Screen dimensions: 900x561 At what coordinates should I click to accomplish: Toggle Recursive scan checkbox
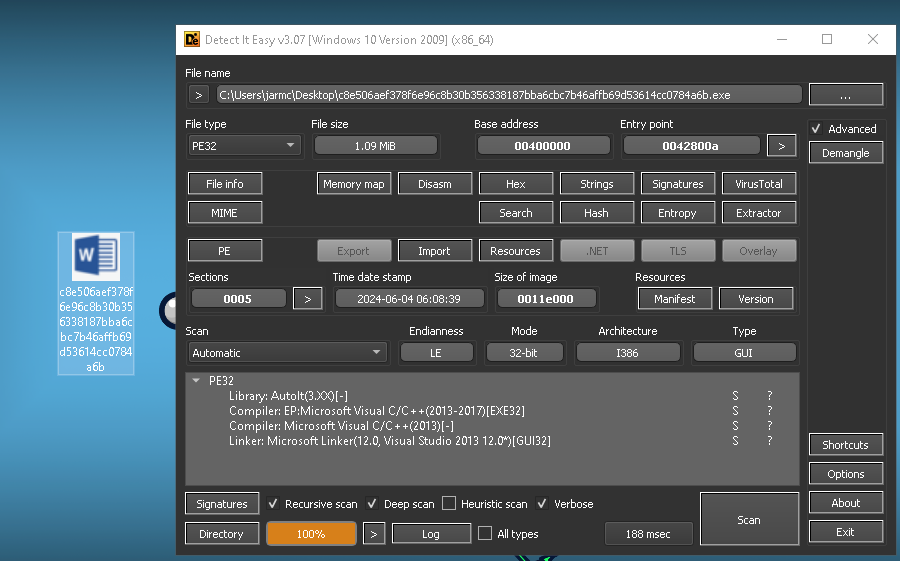[x=273, y=504]
